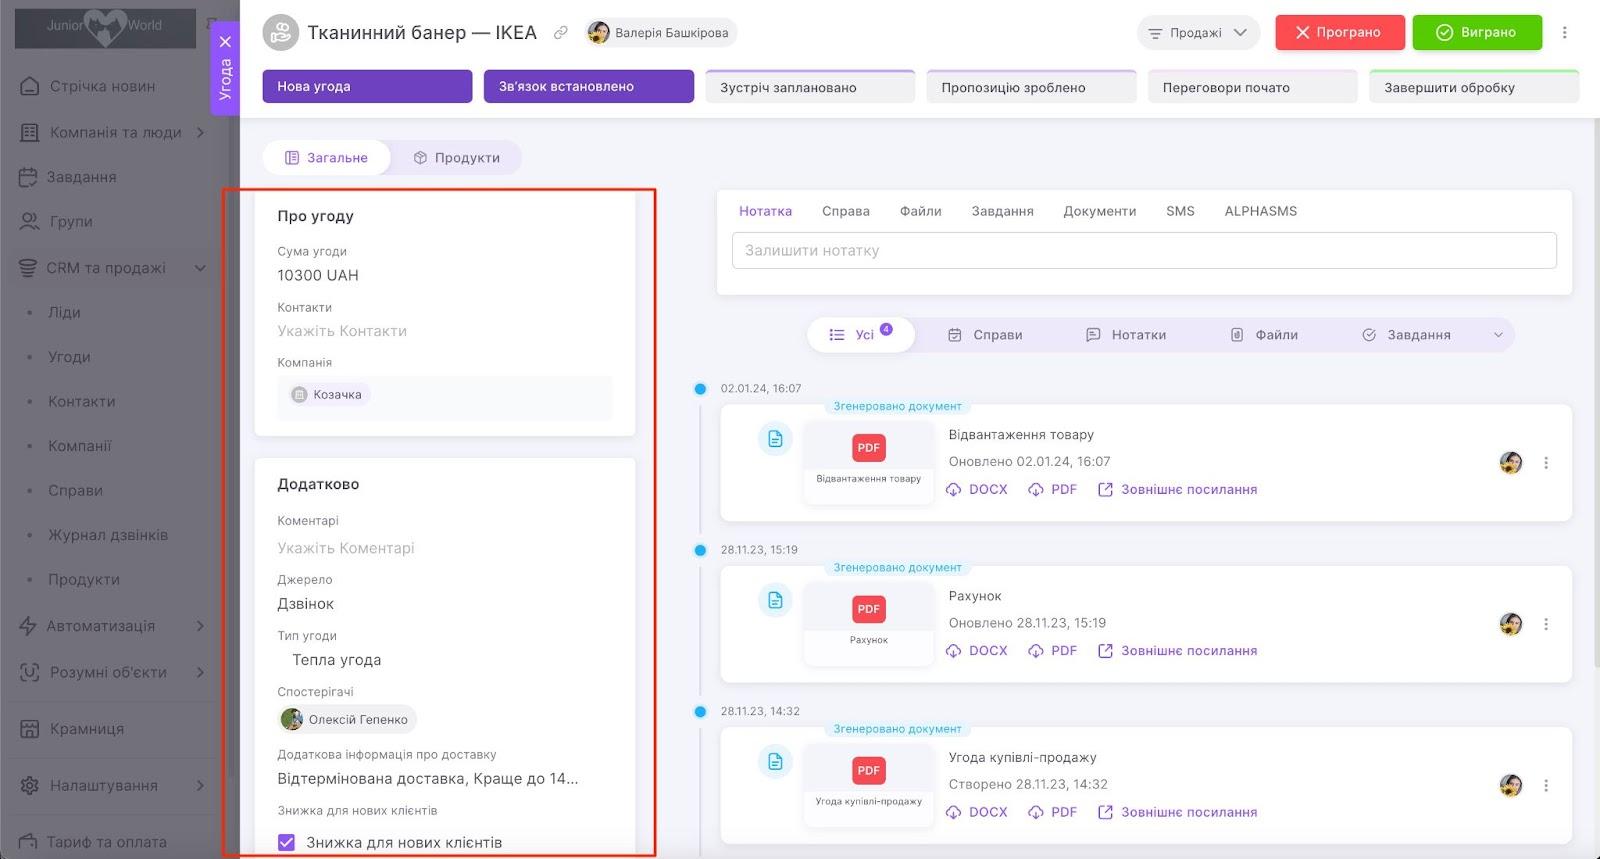Copy the deal link with chain icon
The image size is (1600, 859).
tap(561, 33)
